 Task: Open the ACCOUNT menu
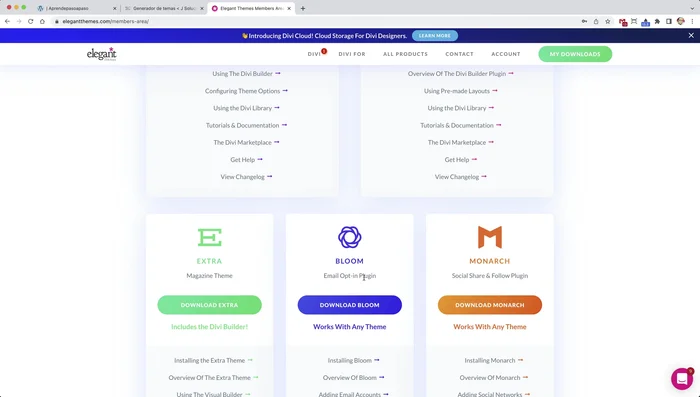click(x=506, y=54)
